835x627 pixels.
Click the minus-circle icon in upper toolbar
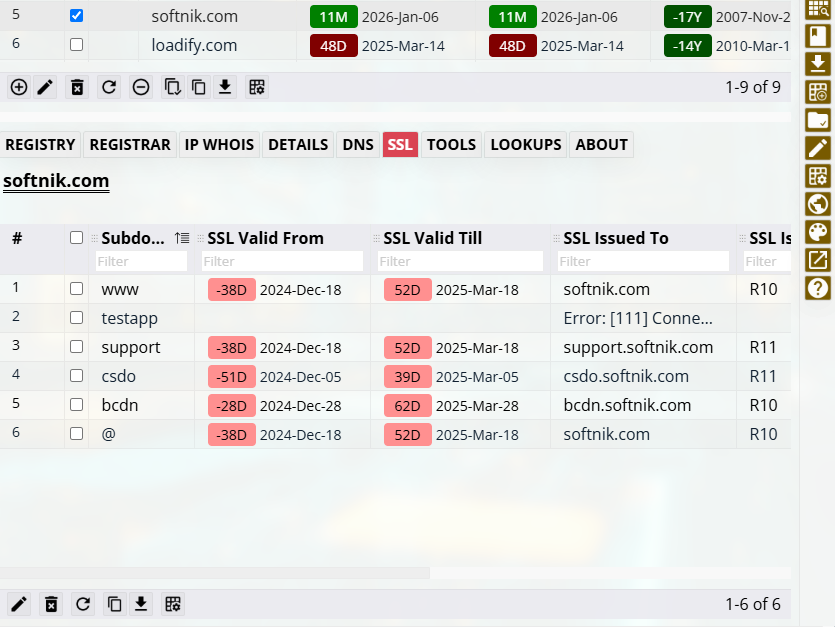pos(141,87)
